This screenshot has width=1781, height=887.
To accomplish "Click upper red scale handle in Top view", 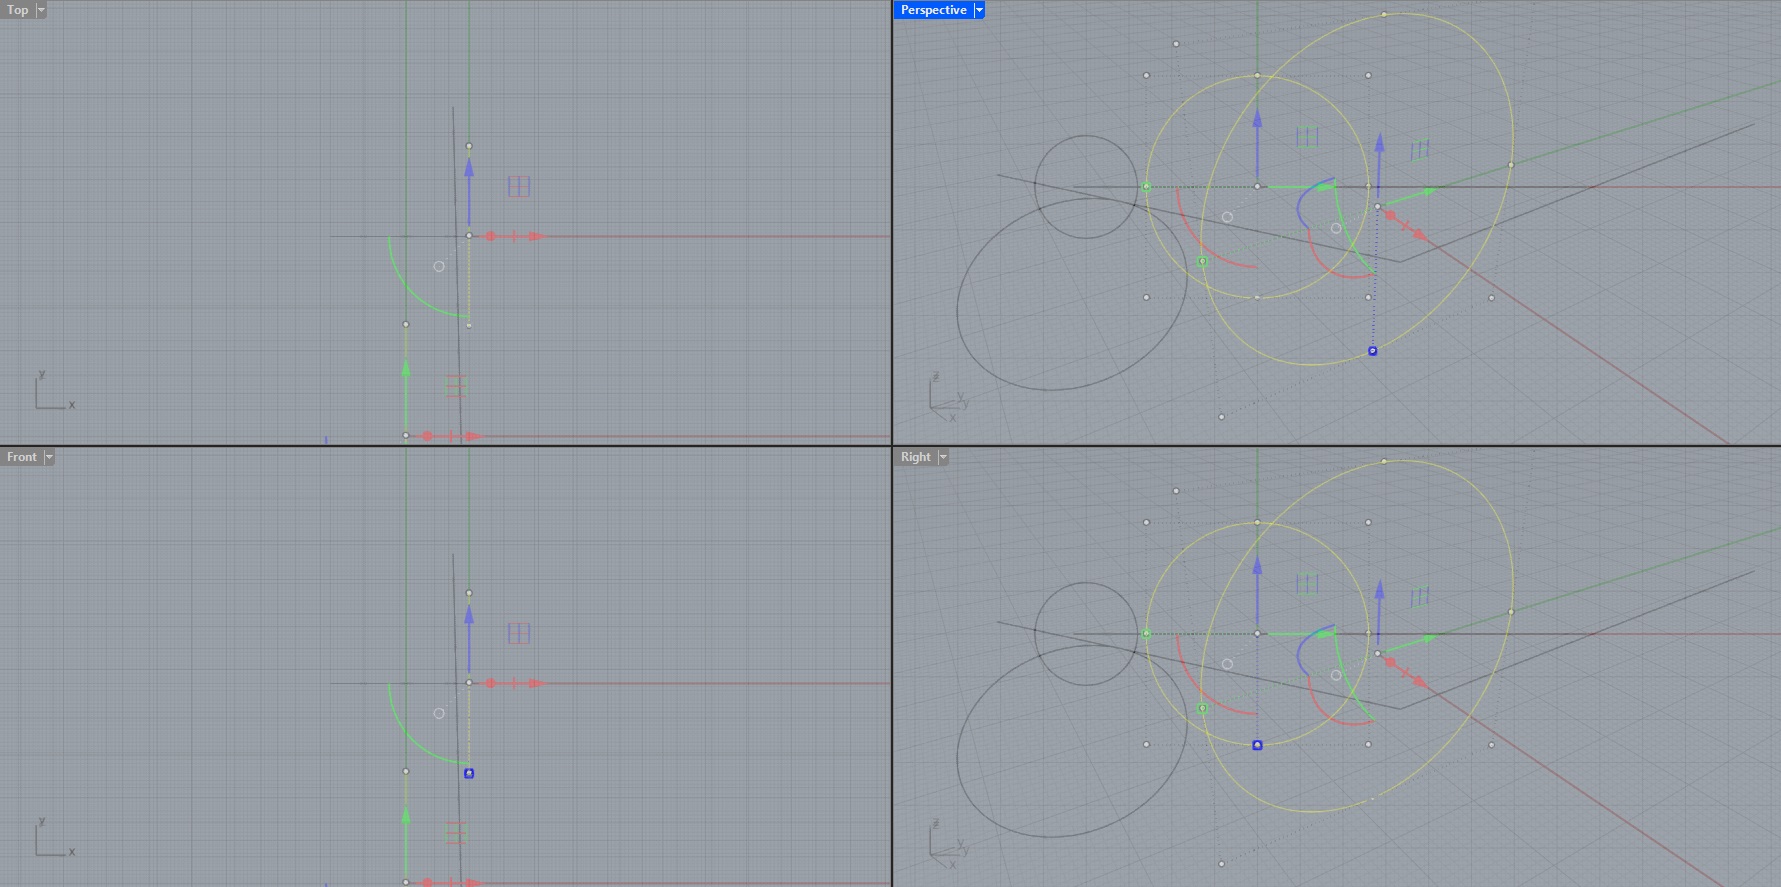I will 490,236.
